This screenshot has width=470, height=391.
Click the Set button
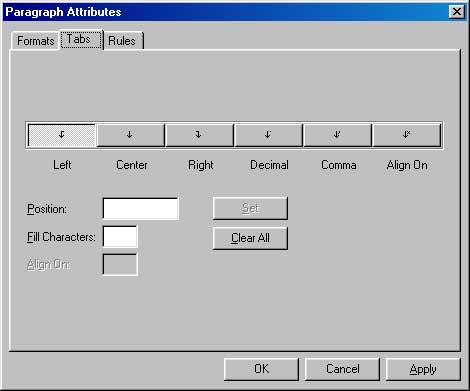coord(250,208)
